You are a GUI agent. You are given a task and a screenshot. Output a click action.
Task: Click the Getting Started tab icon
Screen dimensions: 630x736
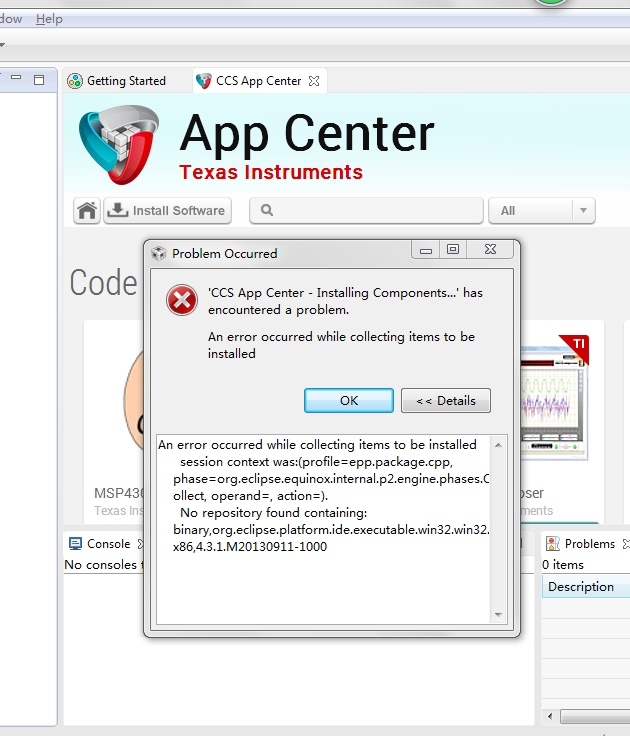coord(75,81)
